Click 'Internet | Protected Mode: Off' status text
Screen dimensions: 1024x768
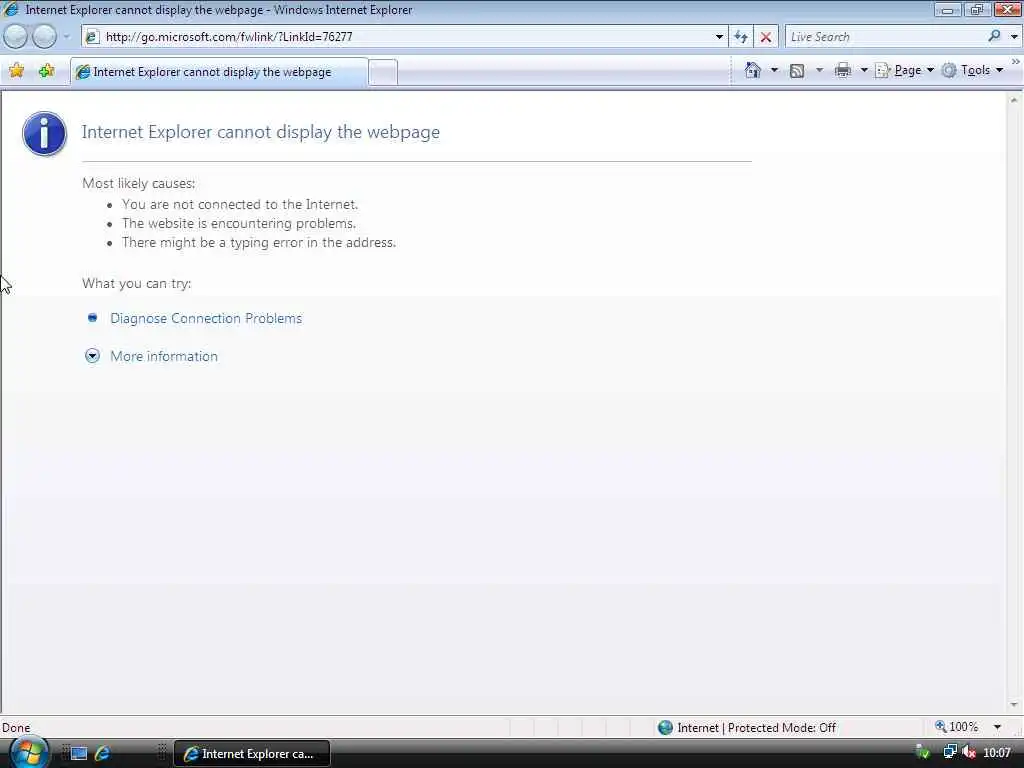tap(756, 728)
